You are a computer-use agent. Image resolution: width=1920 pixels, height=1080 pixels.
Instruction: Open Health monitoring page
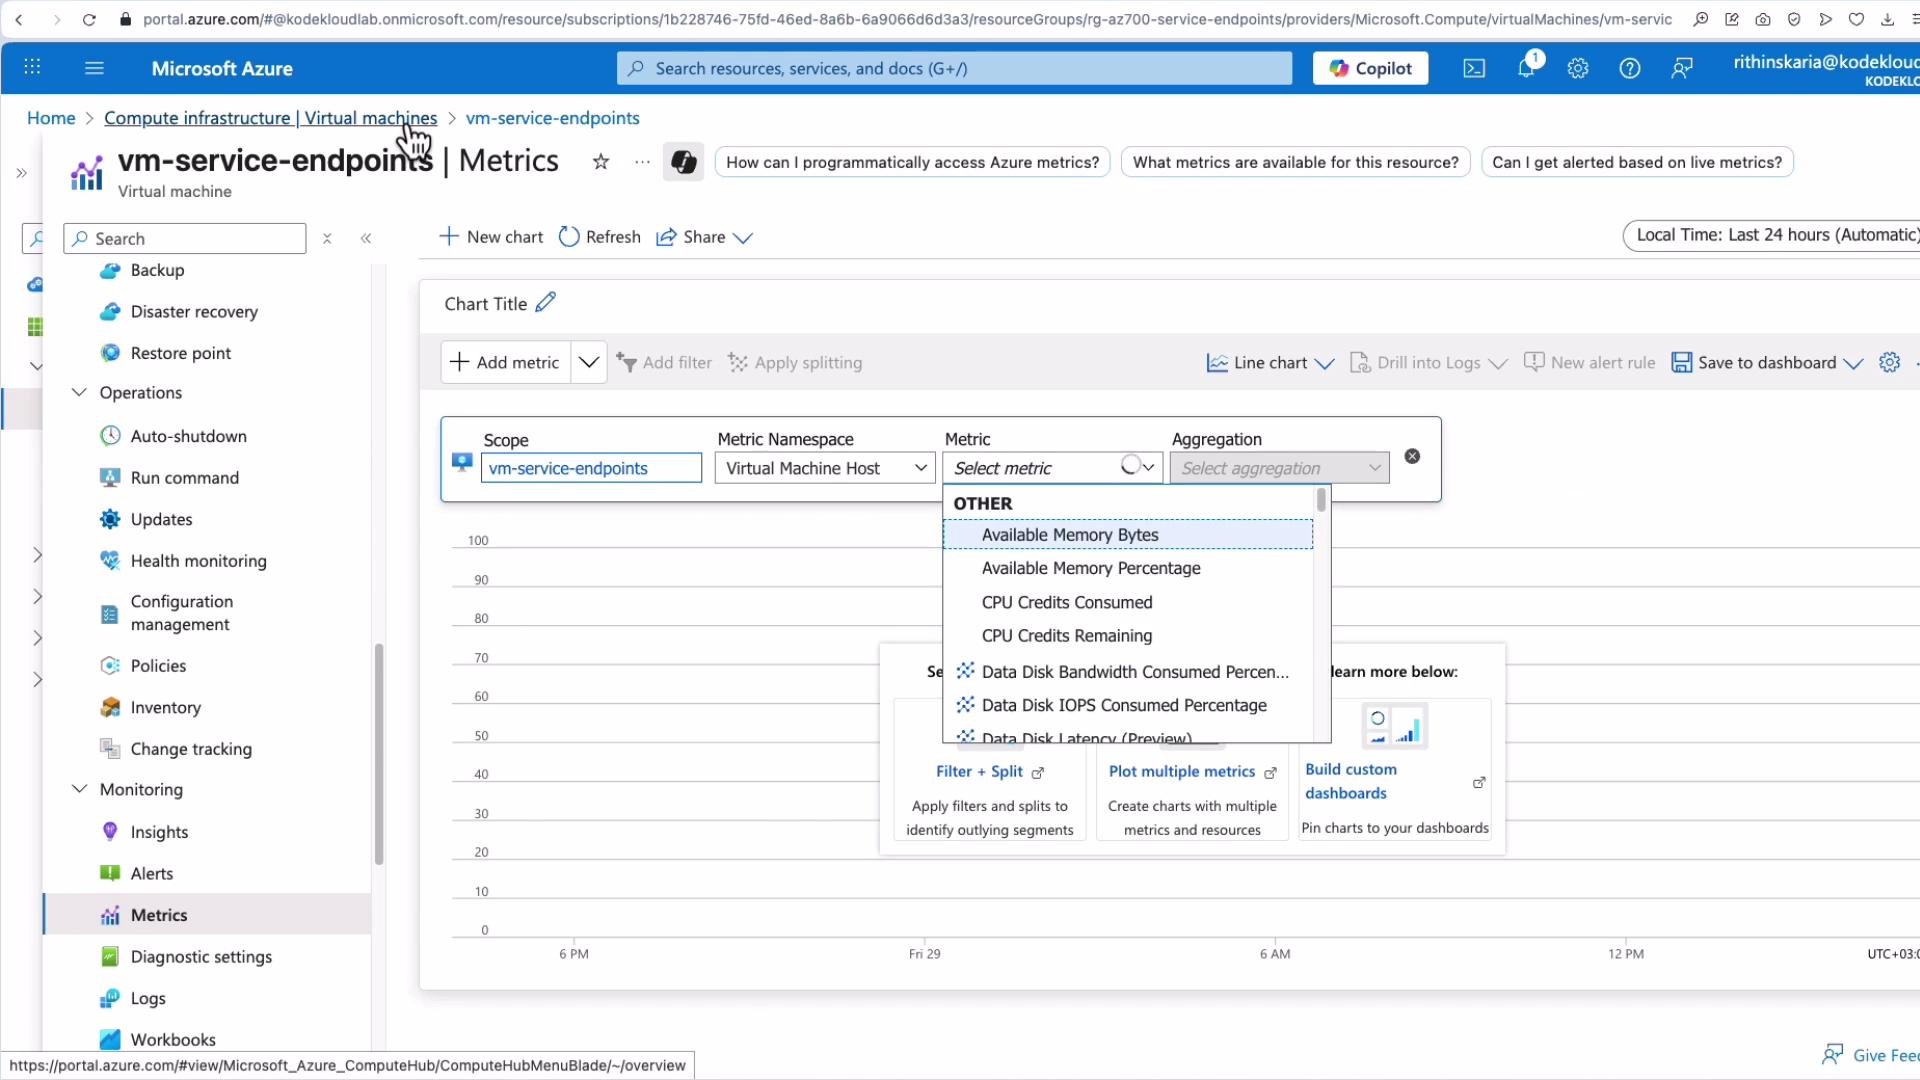coord(198,561)
